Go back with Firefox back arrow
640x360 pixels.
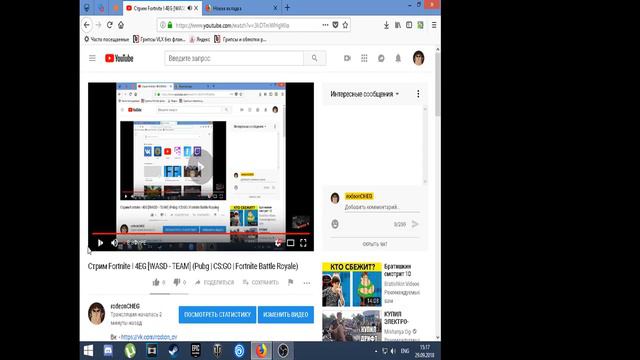pos(87,25)
